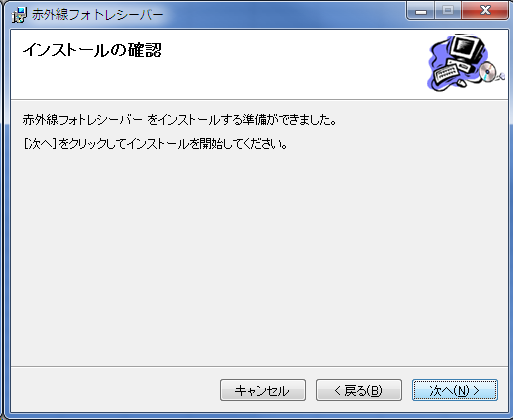
Task: Click the mouse in the banner illustration
Action: coord(461,82)
